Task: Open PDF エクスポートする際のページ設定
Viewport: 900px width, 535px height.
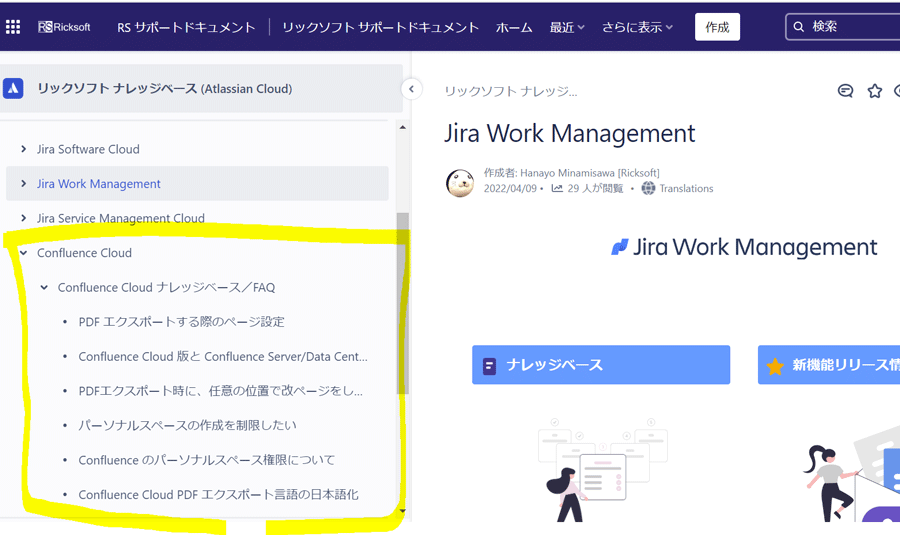Action: coord(181,321)
